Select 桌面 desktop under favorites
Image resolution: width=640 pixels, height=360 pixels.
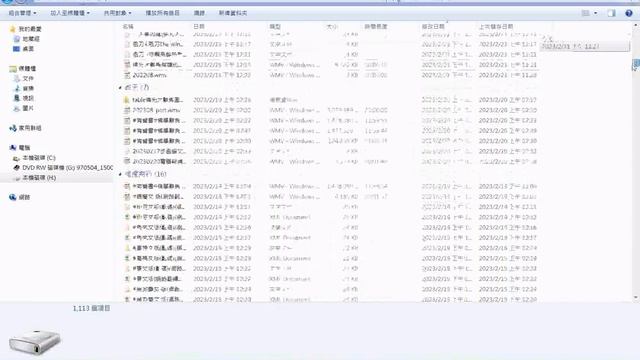click(28, 49)
